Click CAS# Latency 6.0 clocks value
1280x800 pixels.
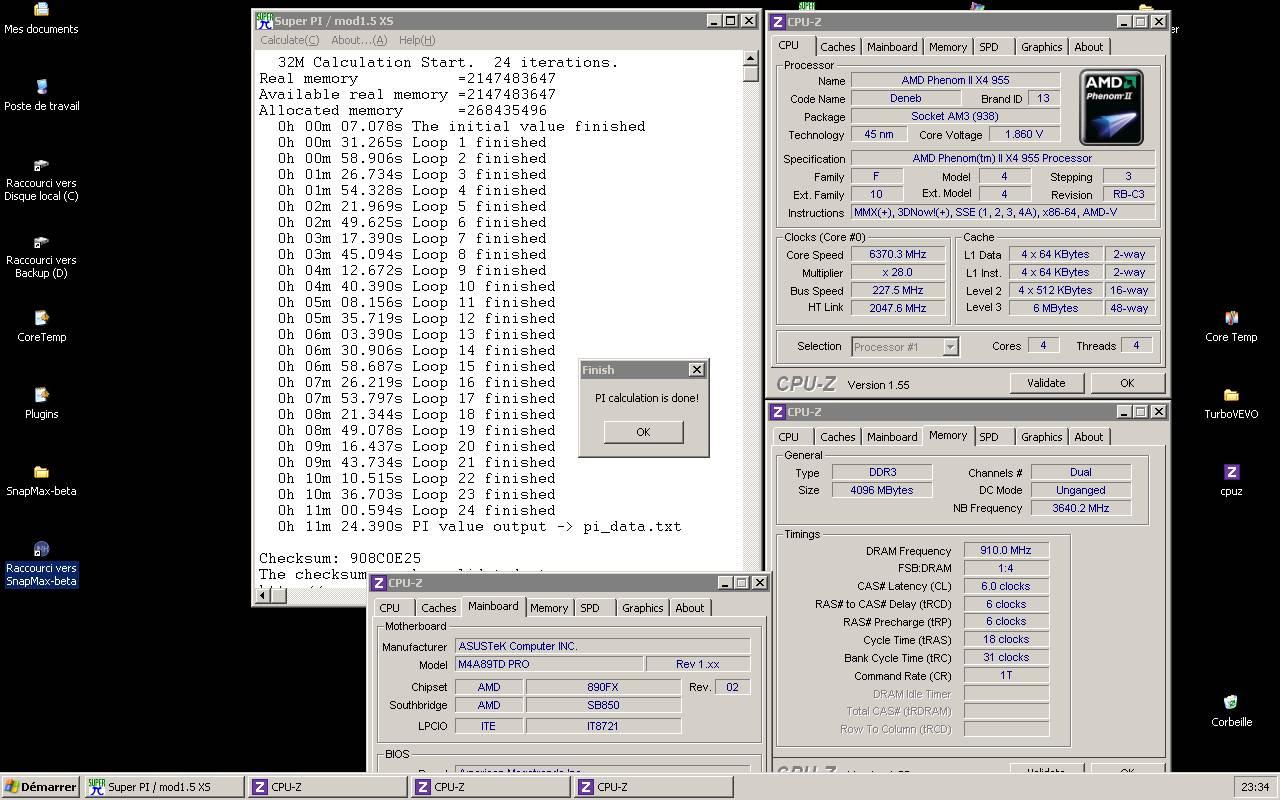(x=1005, y=586)
